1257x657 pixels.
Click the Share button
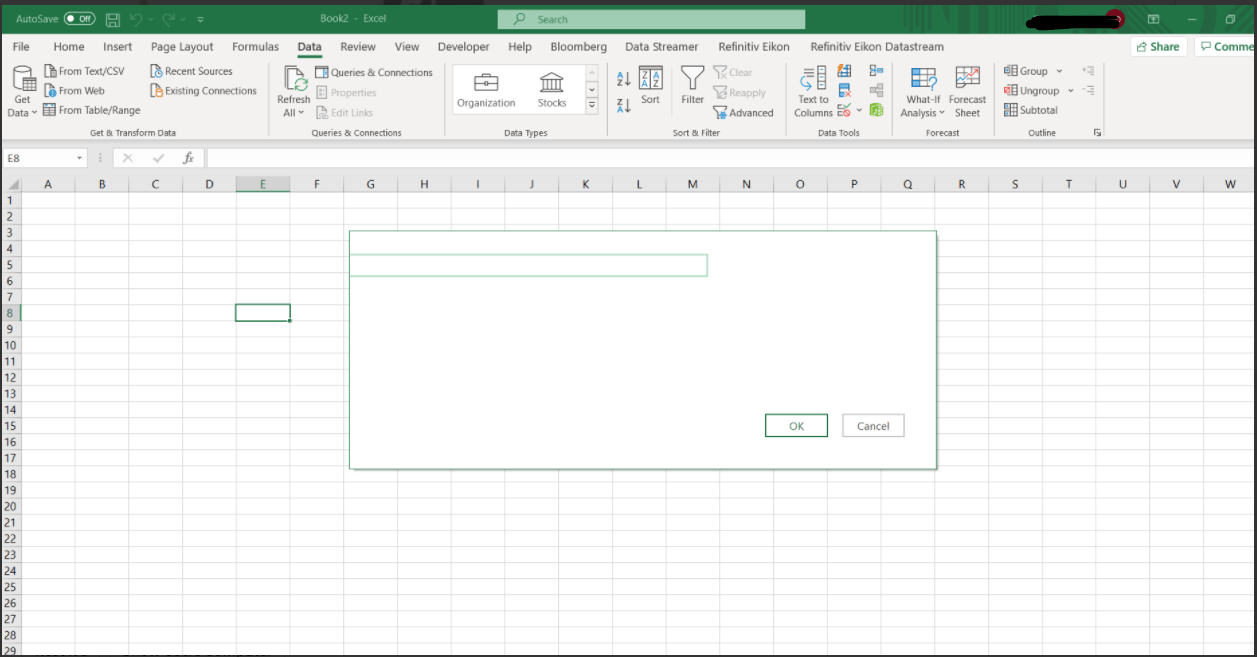pyautogui.click(x=1158, y=47)
